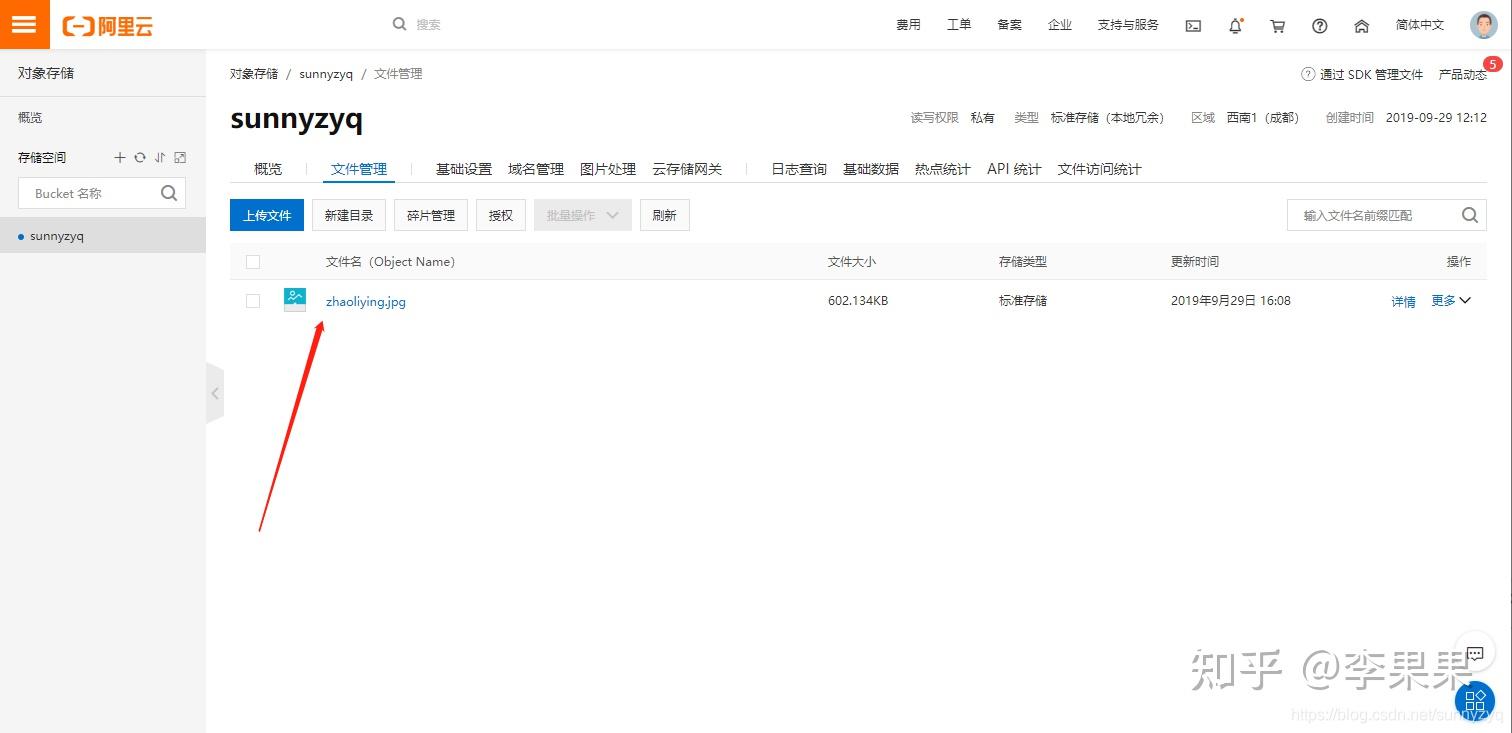
Task: Open the 基础设置 tab
Action: pos(464,169)
